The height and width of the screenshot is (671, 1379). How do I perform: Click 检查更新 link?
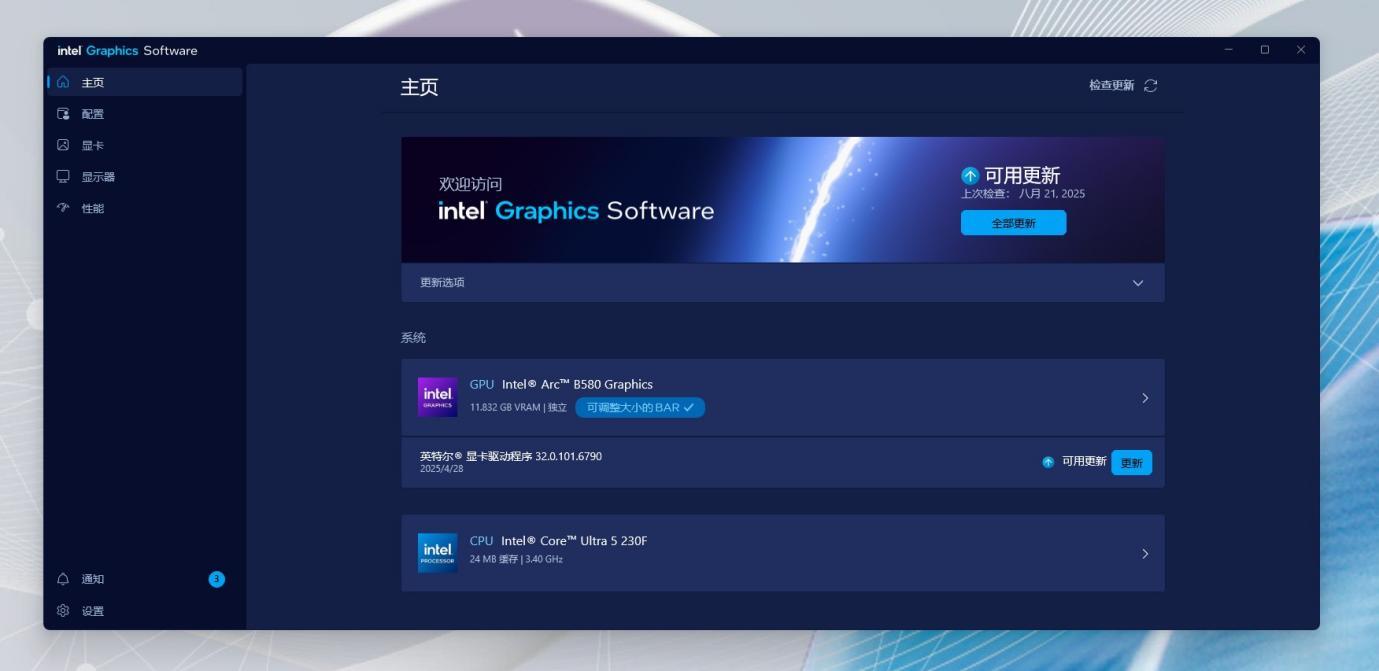1111,86
